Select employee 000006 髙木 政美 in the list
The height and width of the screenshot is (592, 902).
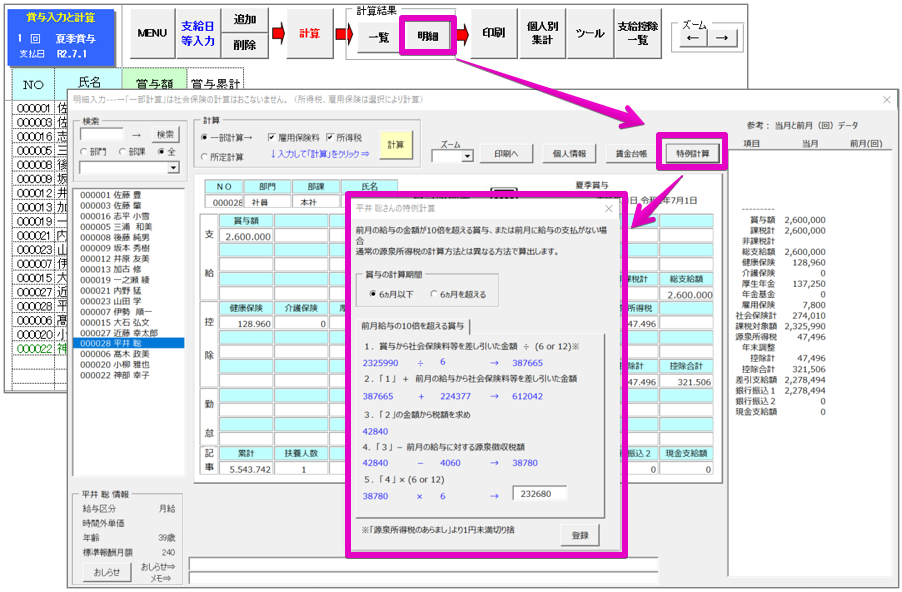[x=128, y=354]
